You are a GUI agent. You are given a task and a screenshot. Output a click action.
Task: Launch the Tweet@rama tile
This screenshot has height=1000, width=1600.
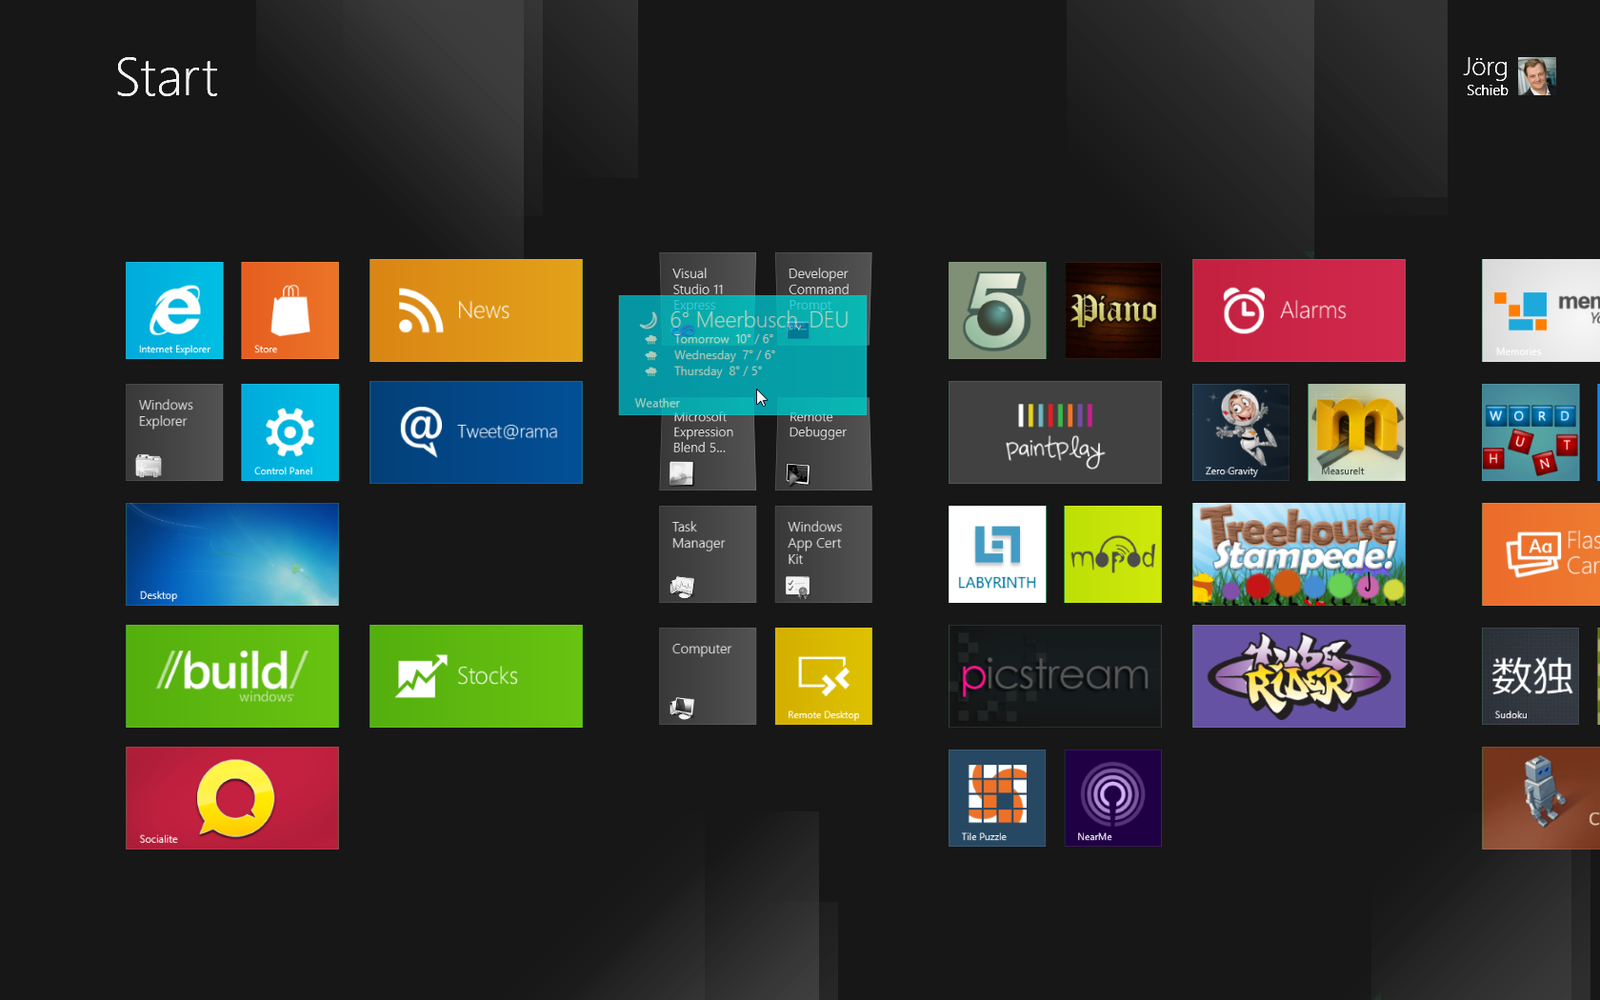pyautogui.click(x=476, y=432)
